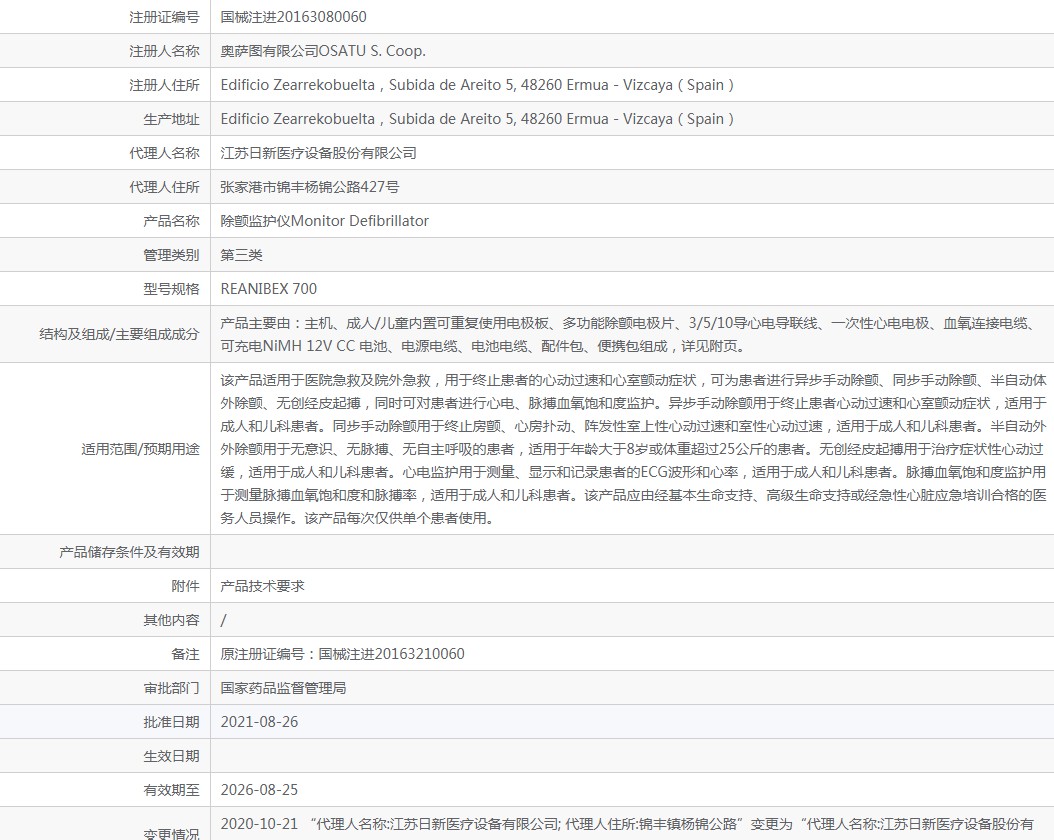Click agent address 张家港市锦丰杨锦公路427号
The image size is (1054, 840).
(310, 187)
